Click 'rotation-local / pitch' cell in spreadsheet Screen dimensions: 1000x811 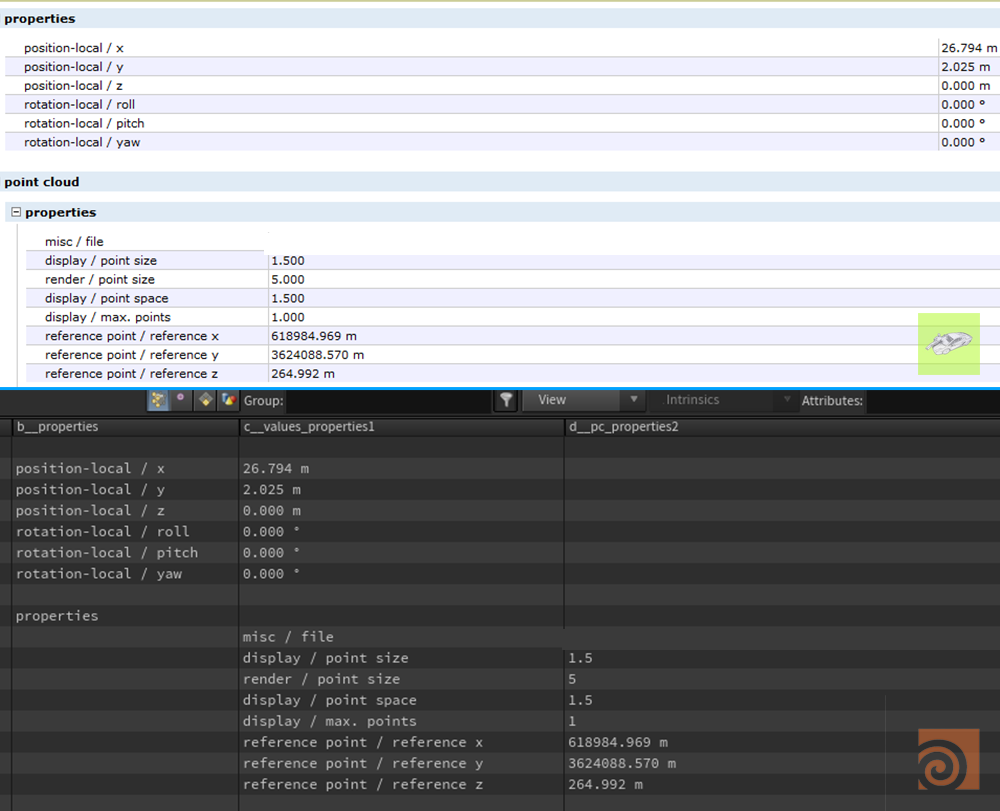click(126, 553)
